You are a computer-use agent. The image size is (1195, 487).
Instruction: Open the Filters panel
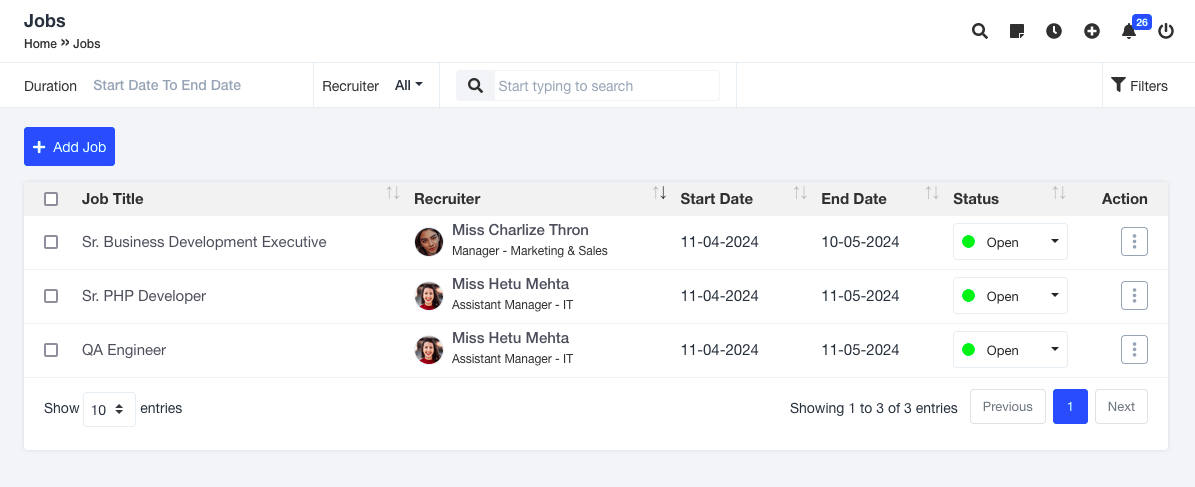coord(1139,86)
